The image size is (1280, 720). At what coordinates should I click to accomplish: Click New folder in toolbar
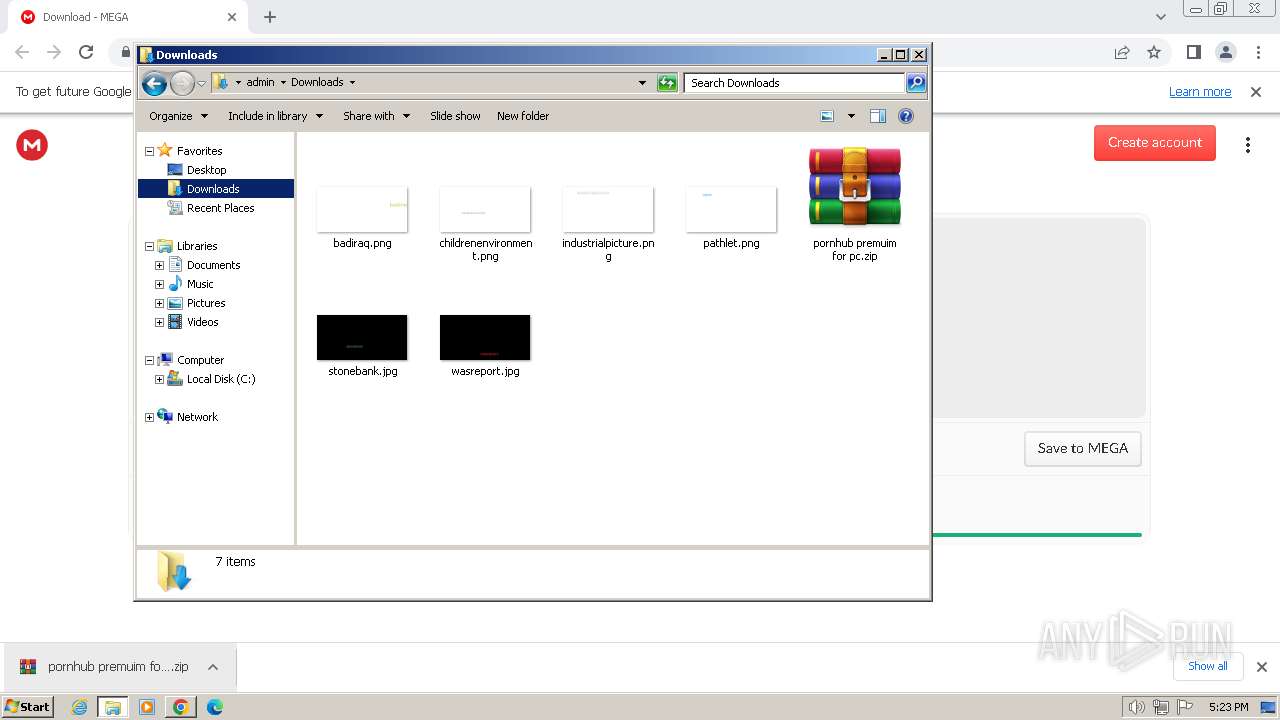(x=523, y=116)
